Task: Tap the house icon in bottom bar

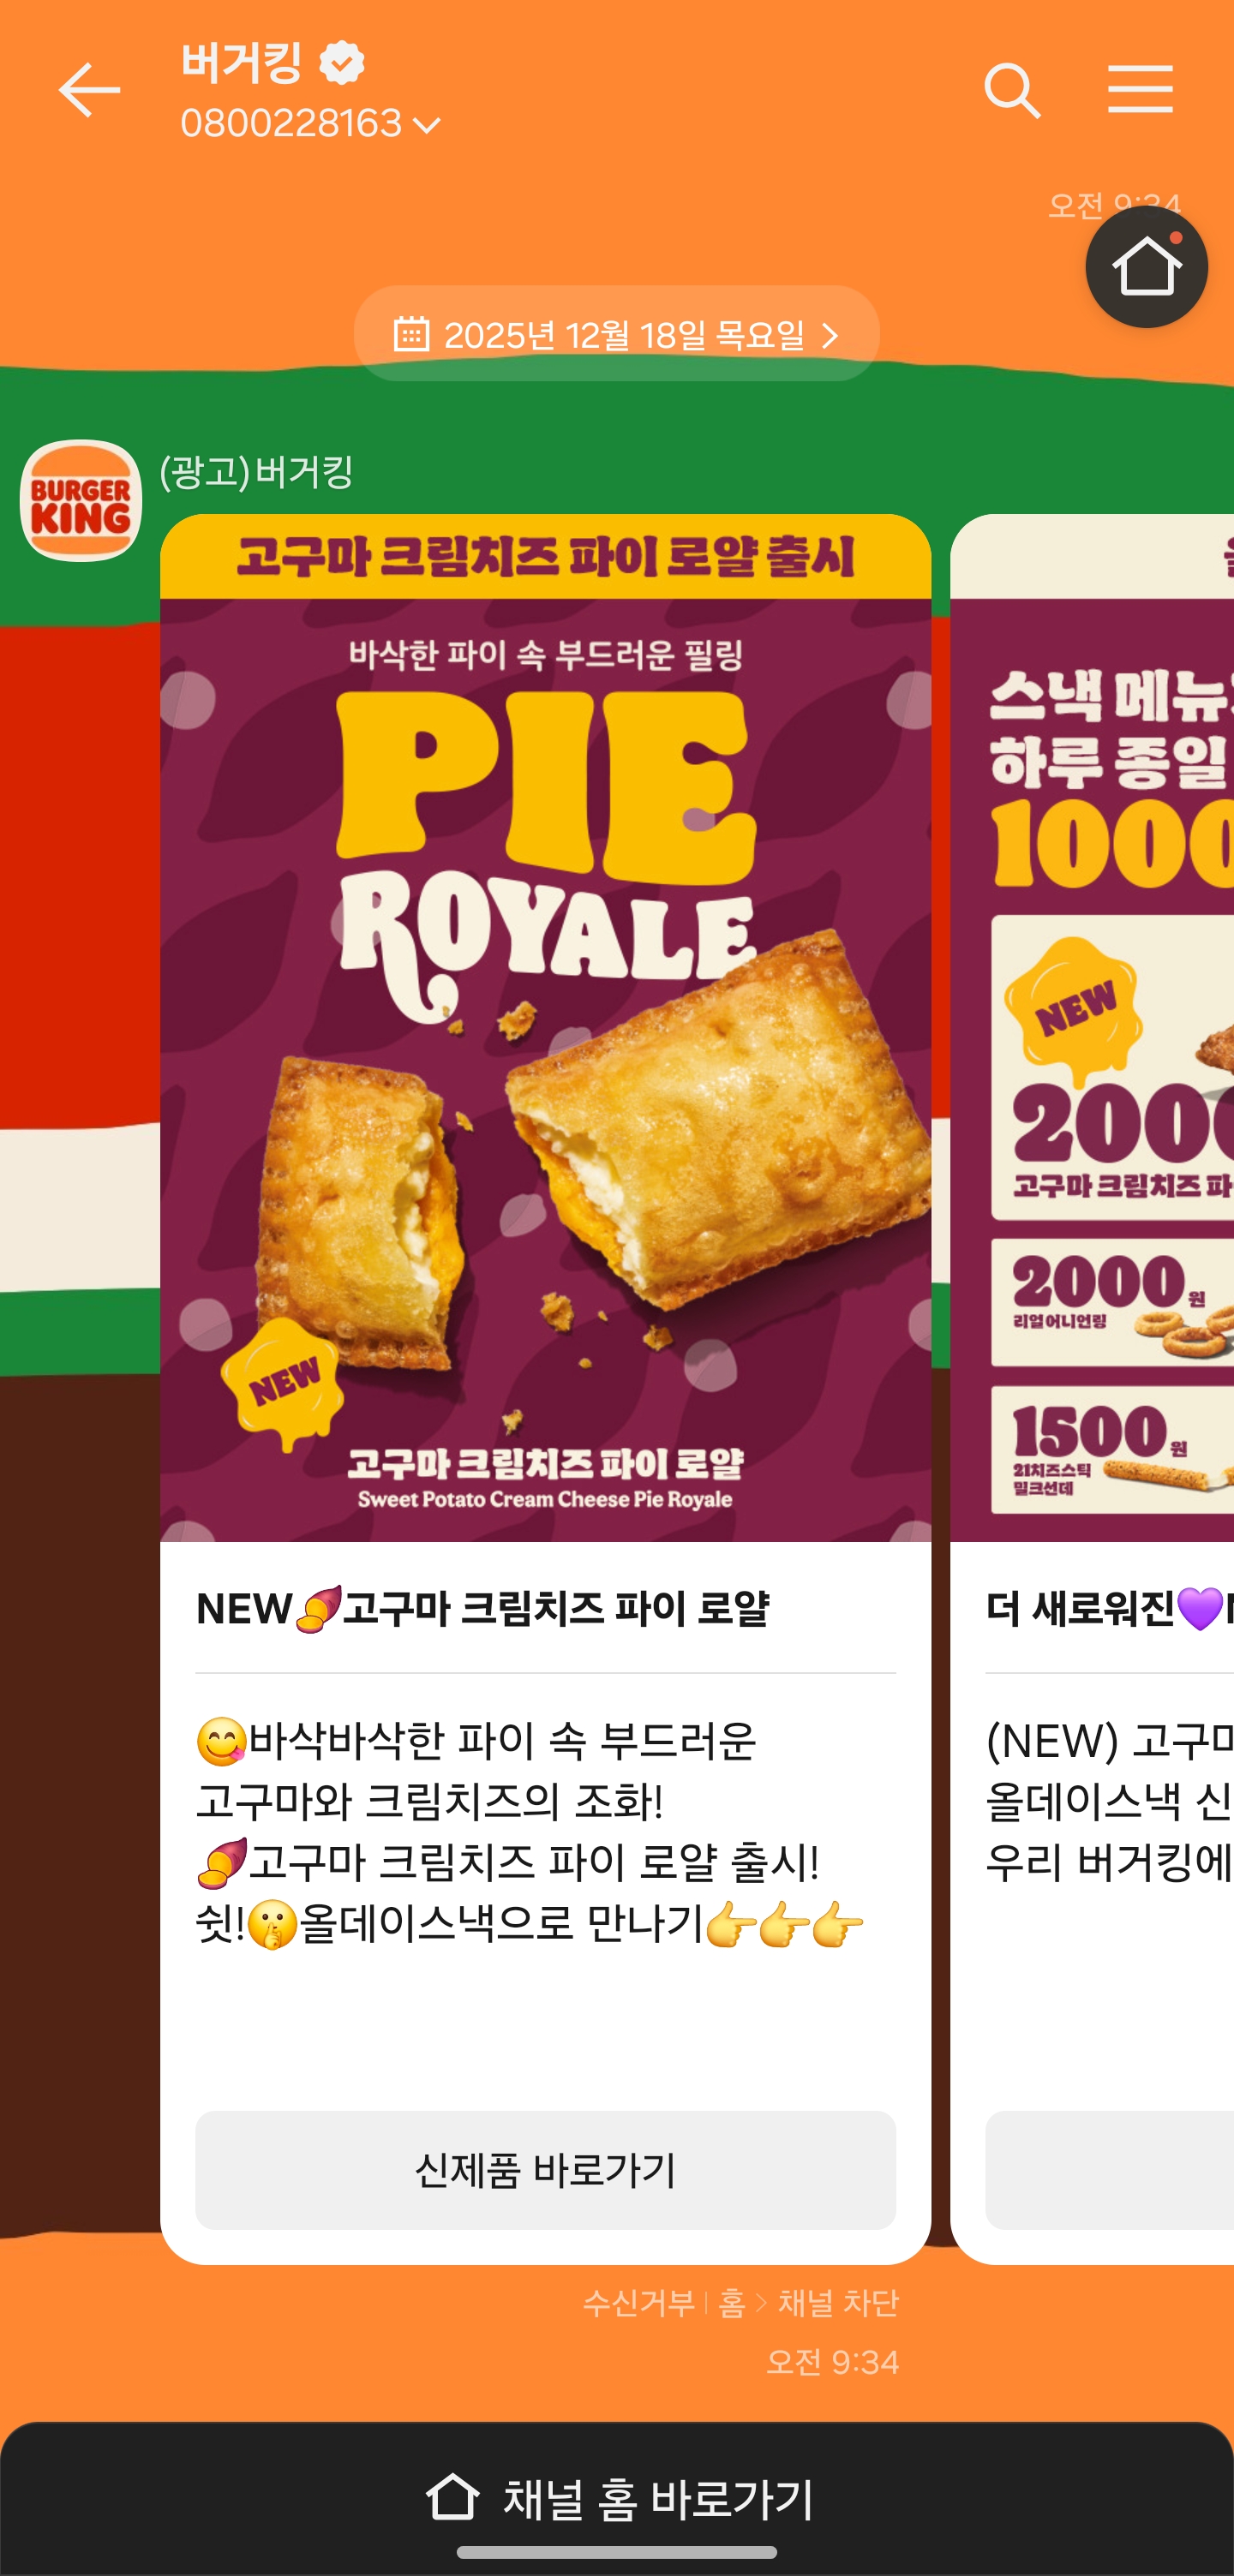Action: point(452,2497)
